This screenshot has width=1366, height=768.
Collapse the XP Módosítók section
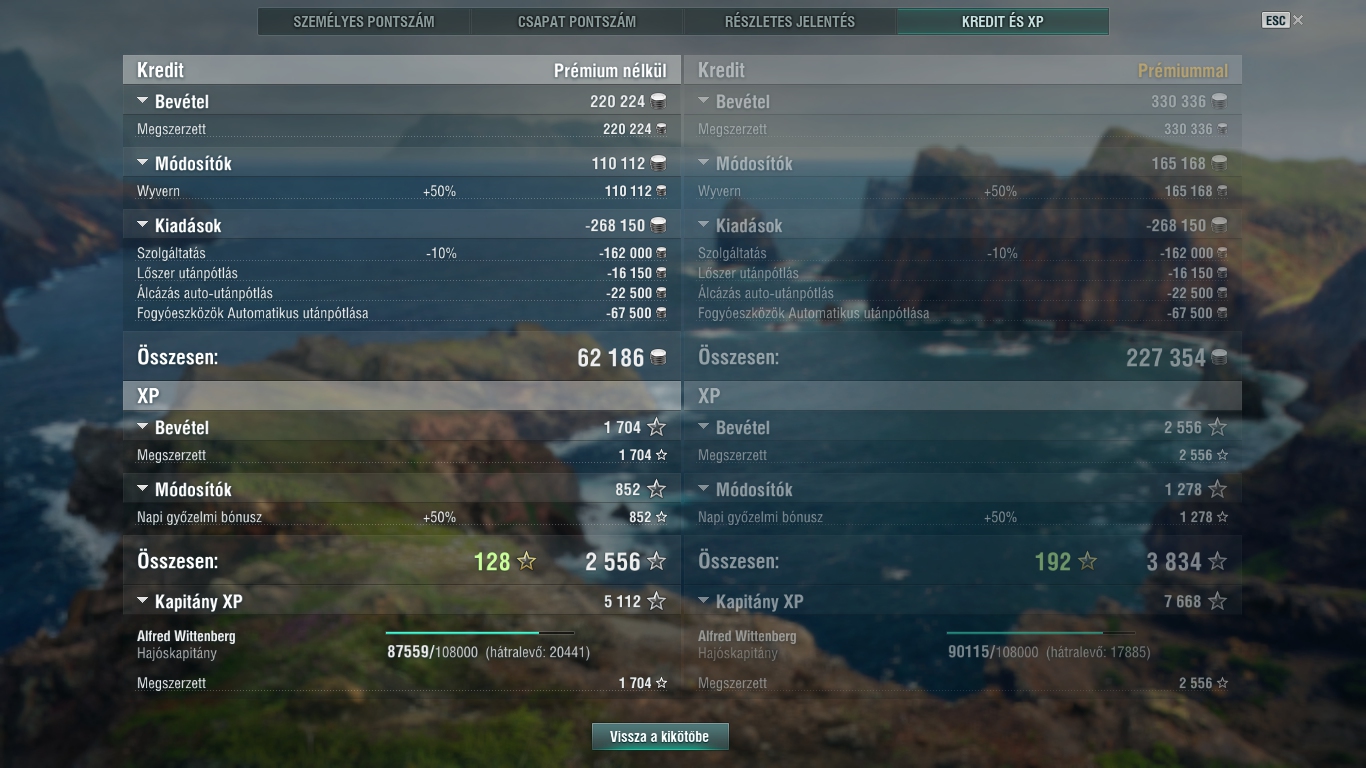[x=143, y=489]
